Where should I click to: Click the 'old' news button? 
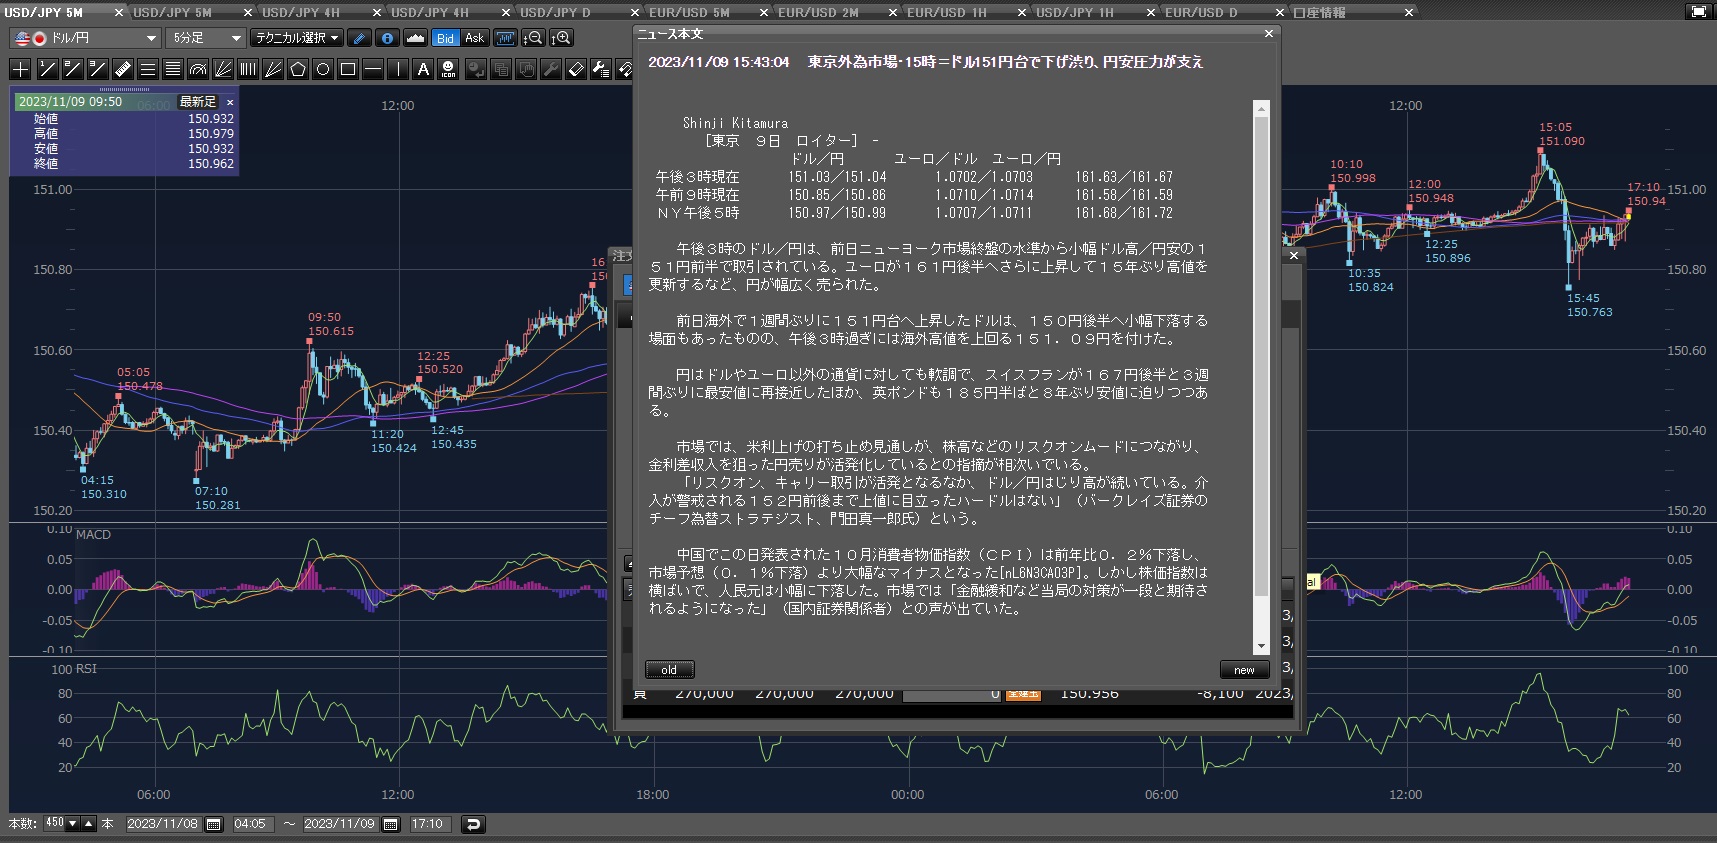[669, 670]
